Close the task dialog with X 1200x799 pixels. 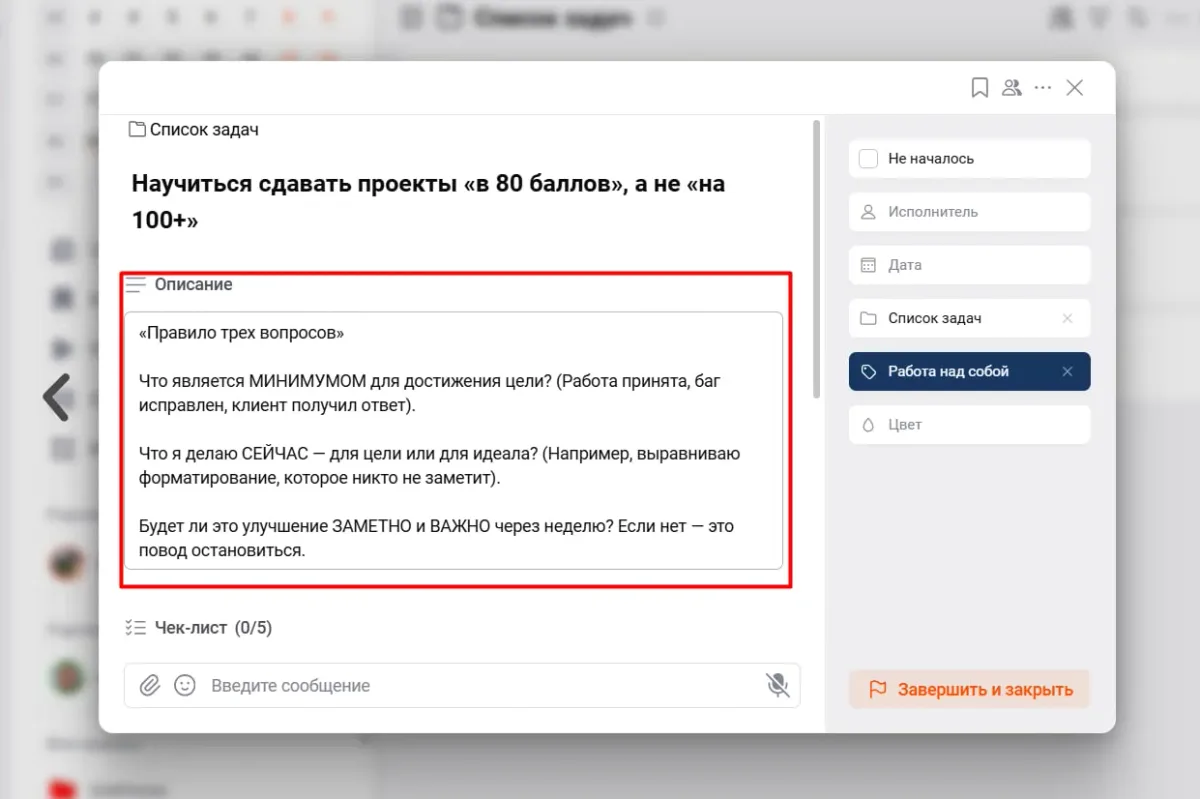pyautogui.click(x=1075, y=88)
